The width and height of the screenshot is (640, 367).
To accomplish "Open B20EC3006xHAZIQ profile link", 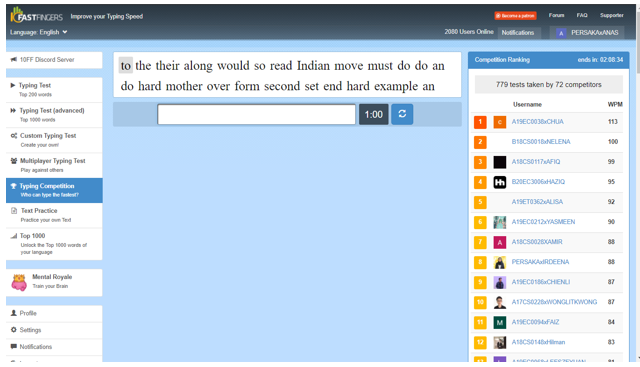I will [x=538, y=182].
